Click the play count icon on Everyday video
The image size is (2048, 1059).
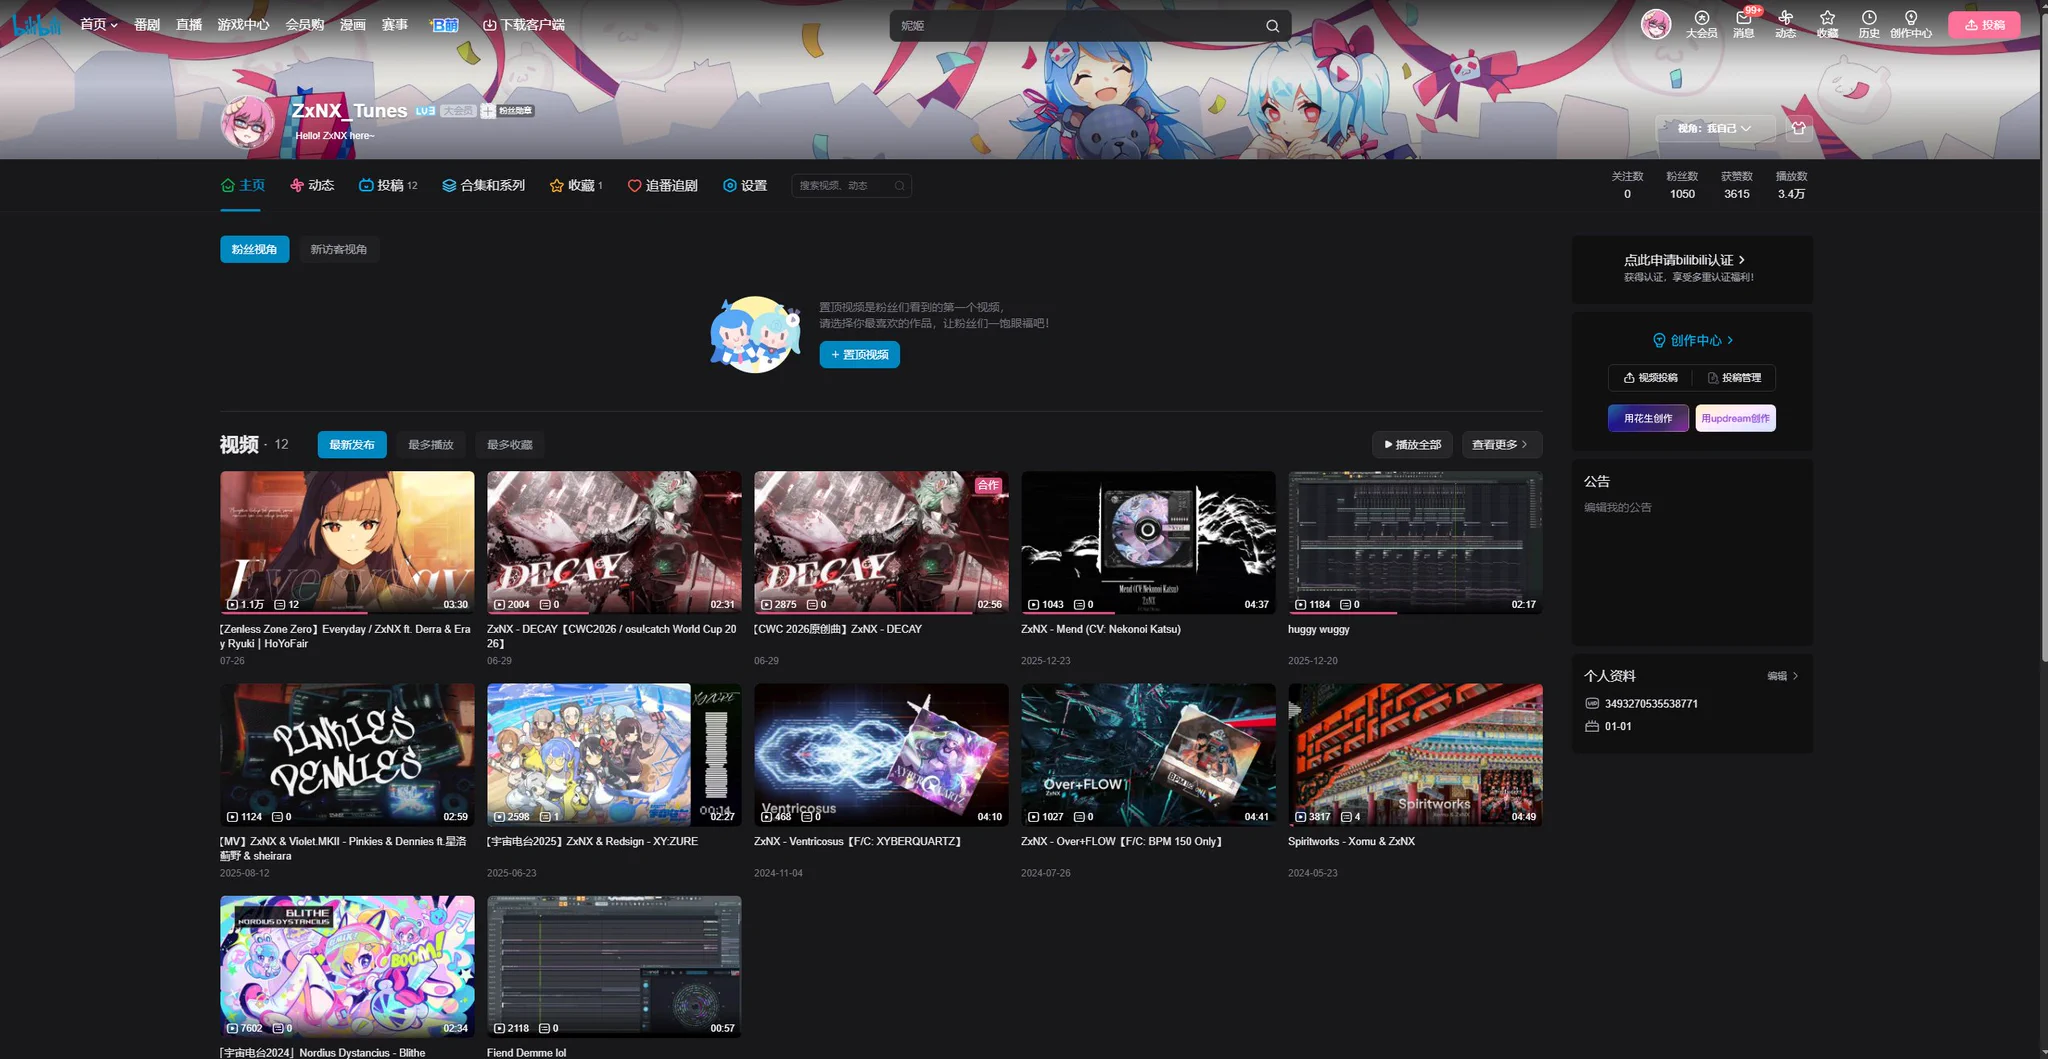click(233, 605)
